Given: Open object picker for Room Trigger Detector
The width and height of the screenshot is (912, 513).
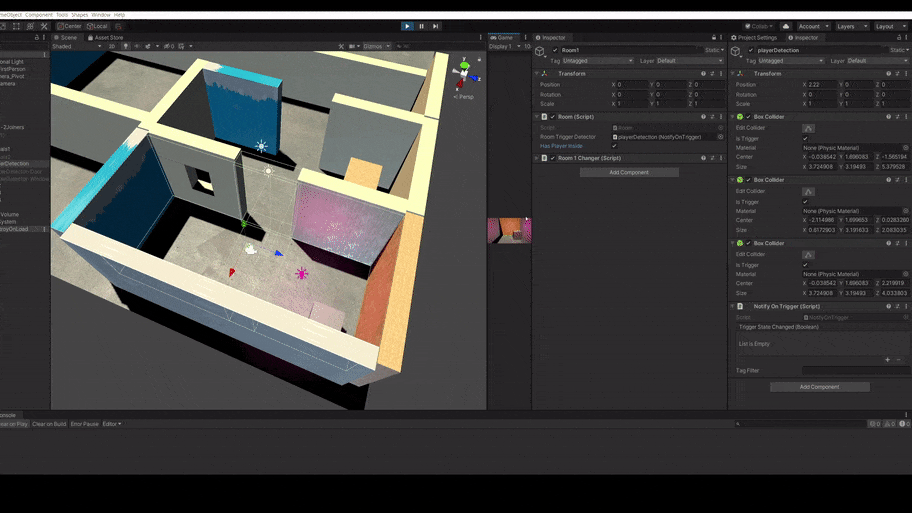Looking at the screenshot, I should [720, 137].
